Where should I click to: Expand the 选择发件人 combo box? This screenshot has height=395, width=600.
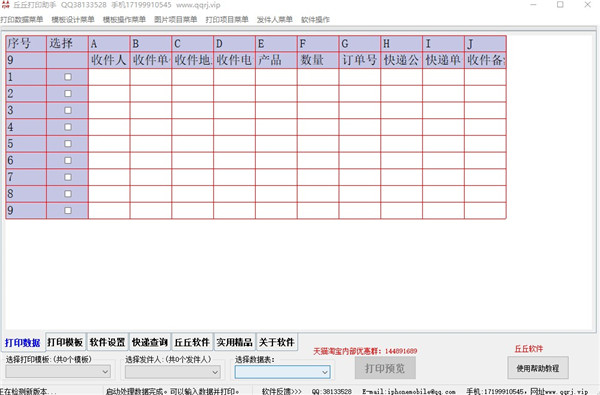[x=173, y=372]
